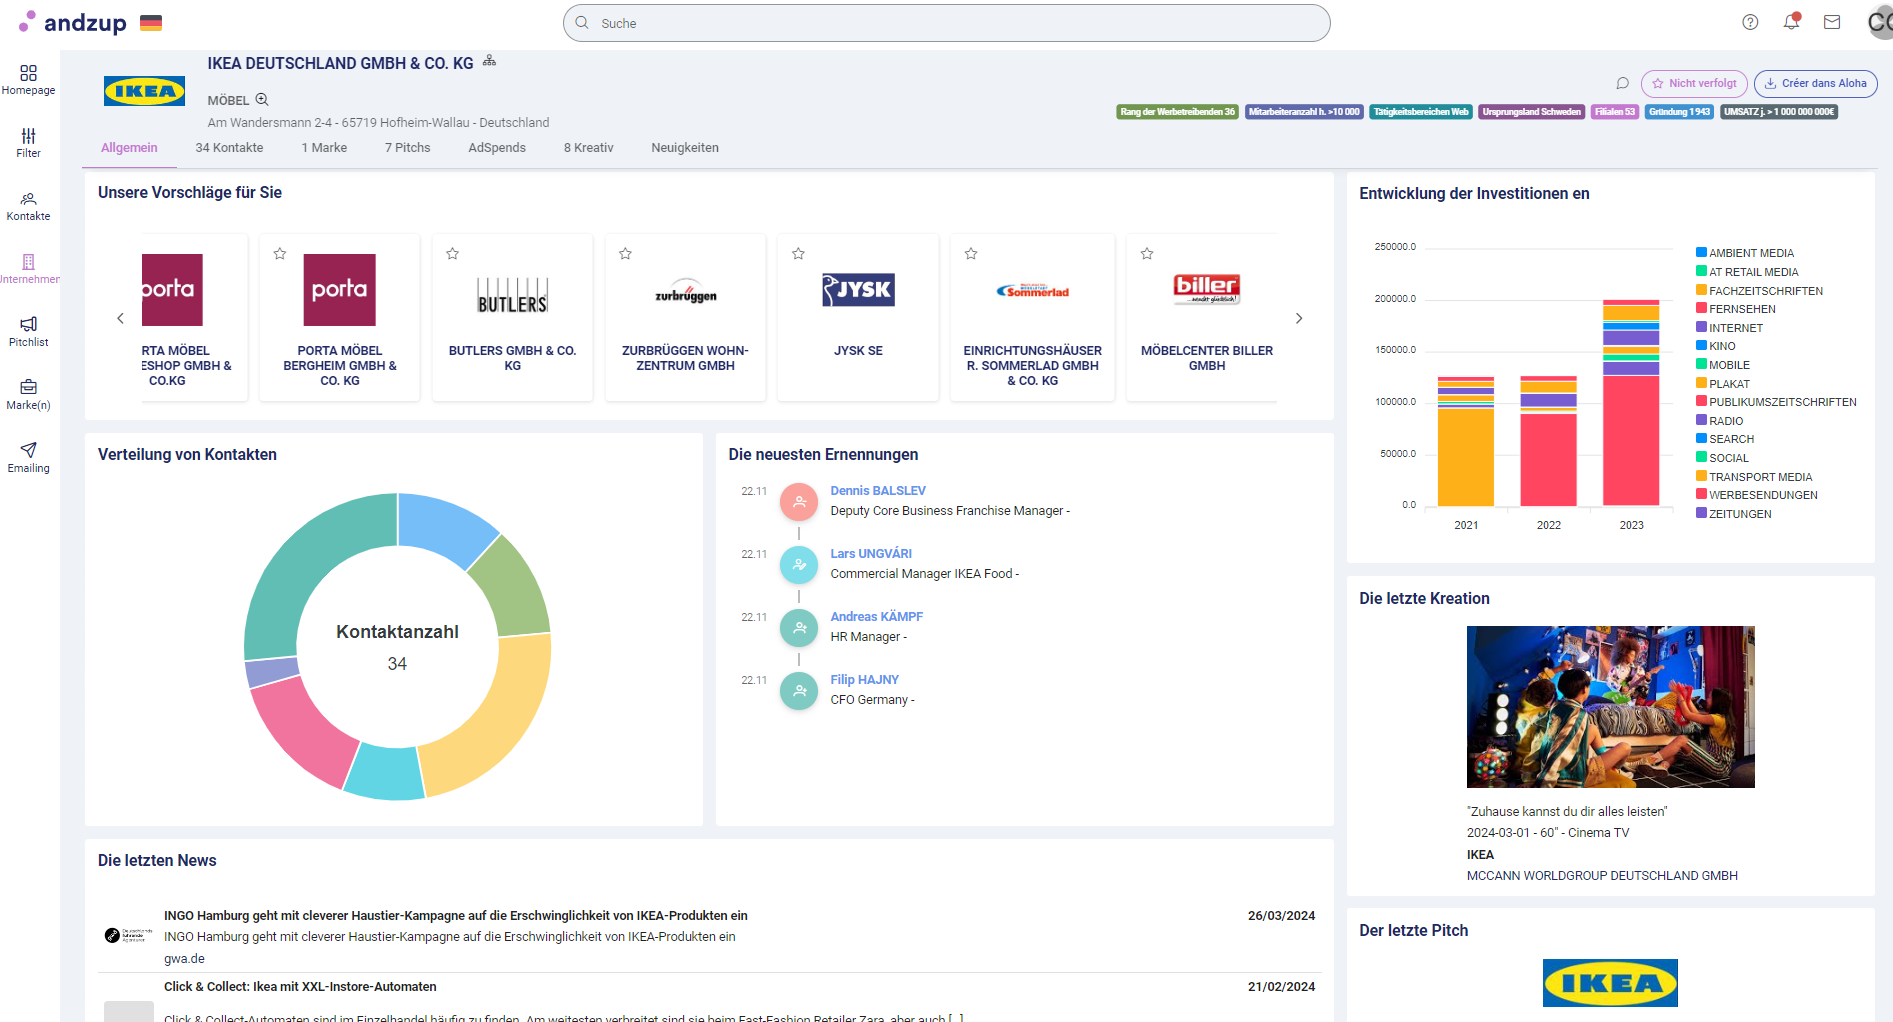
Task: Click Dennis BALSLEV's appointment icon
Action: 799,502
